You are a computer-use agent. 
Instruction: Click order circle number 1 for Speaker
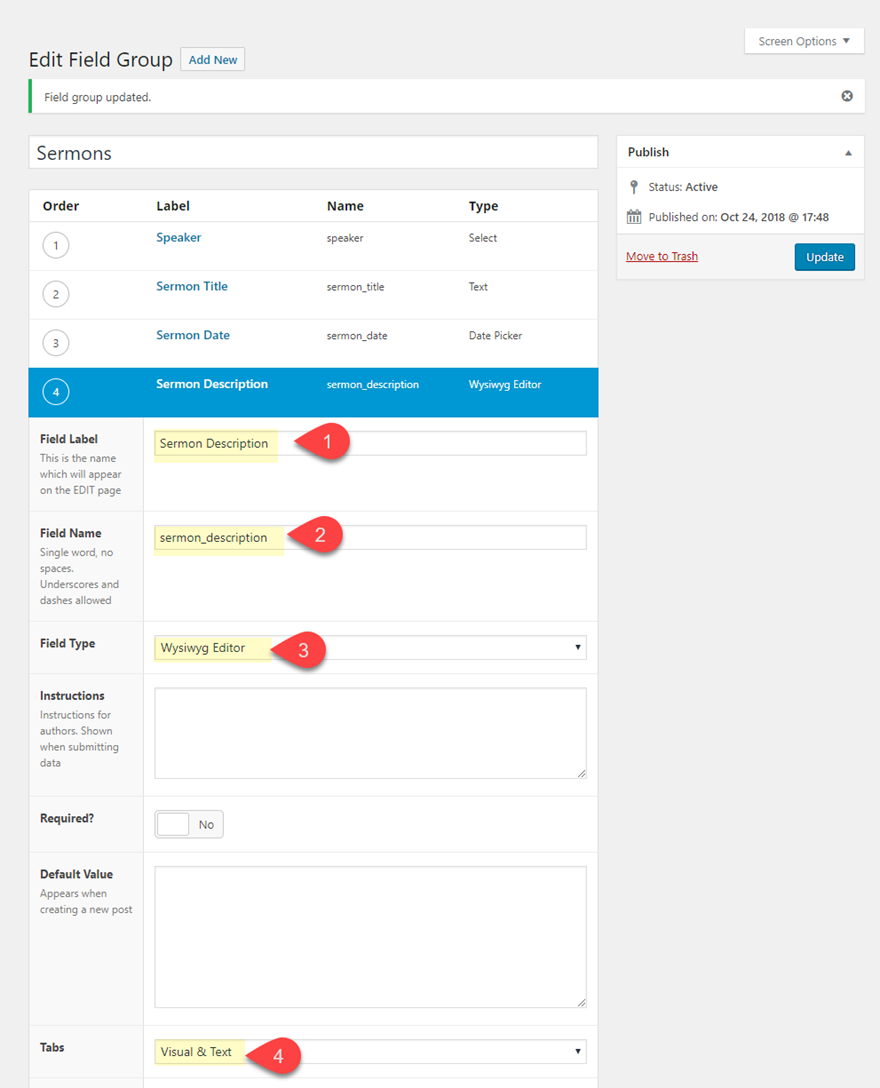point(56,246)
